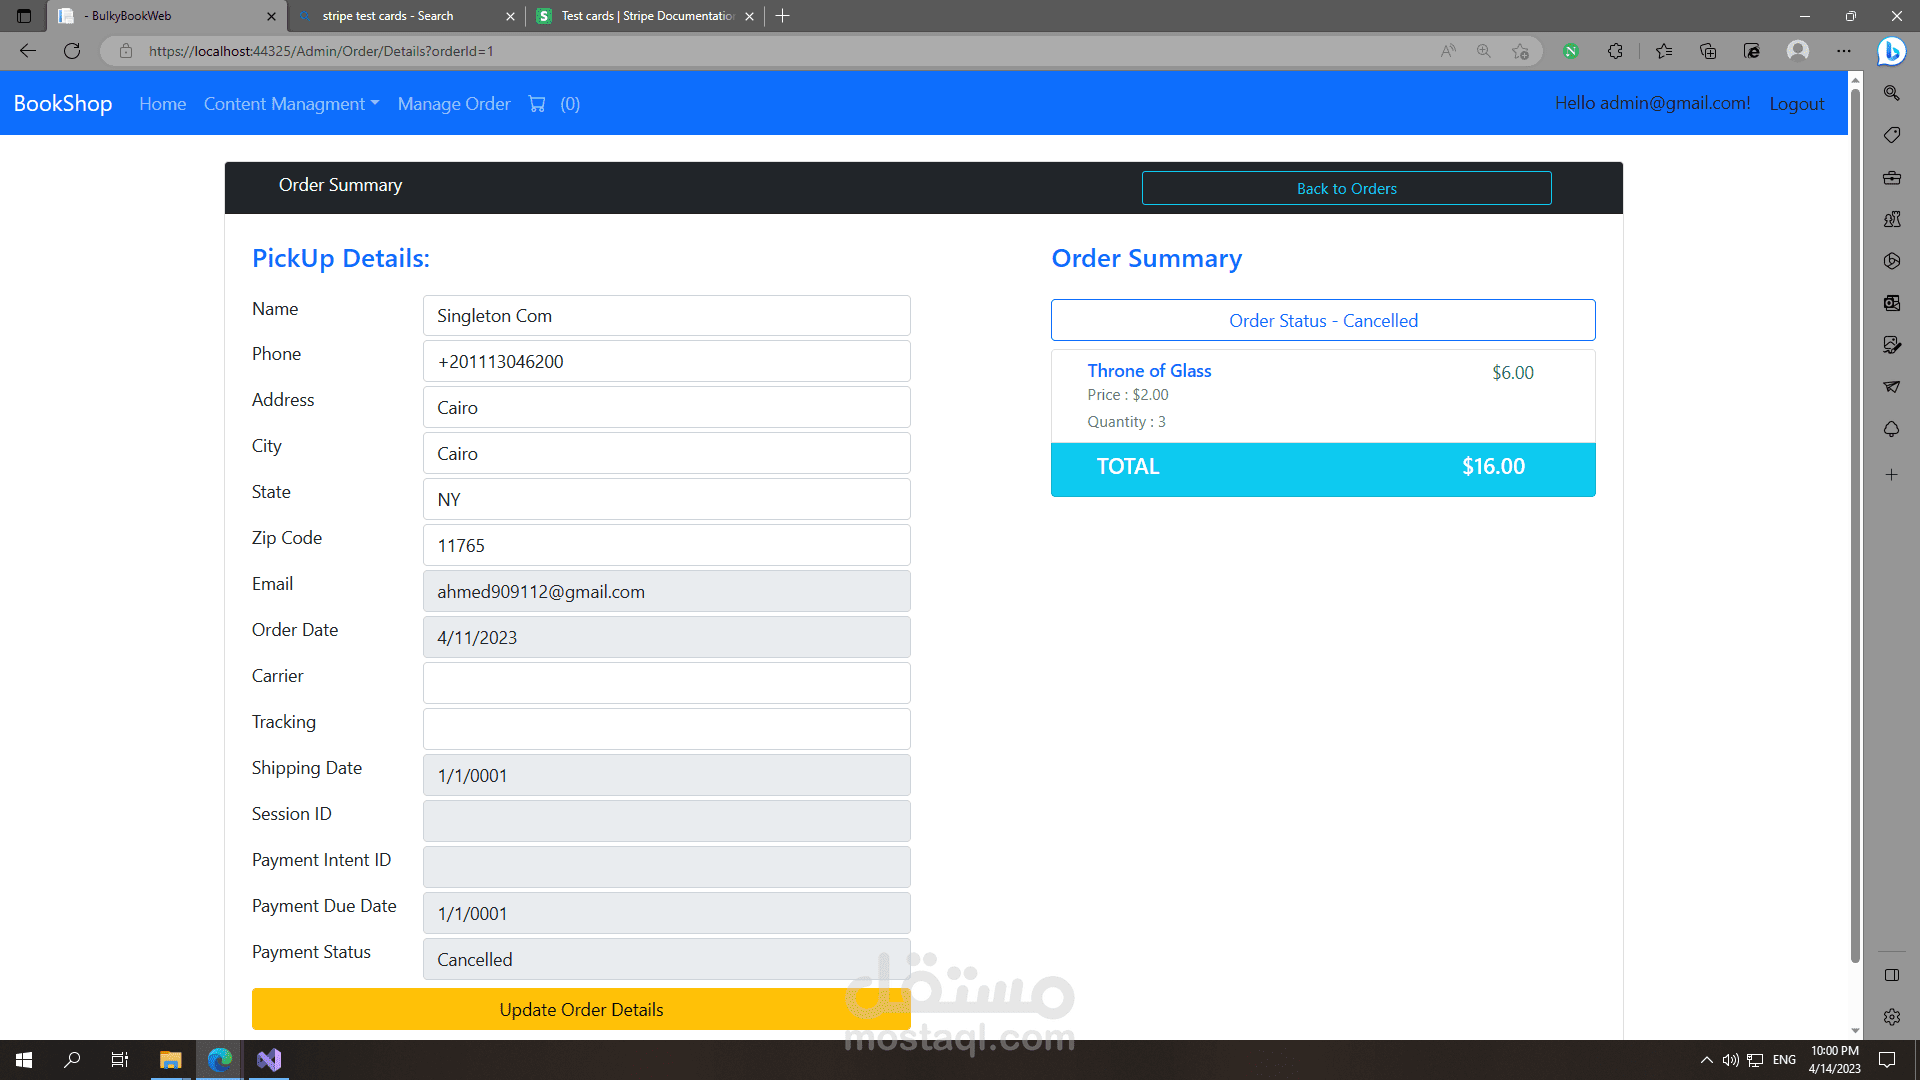This screenshot has height=1080, width=1920.
Task: Click the shopping cart icon in navbar
Action: (x=537, y=104)
